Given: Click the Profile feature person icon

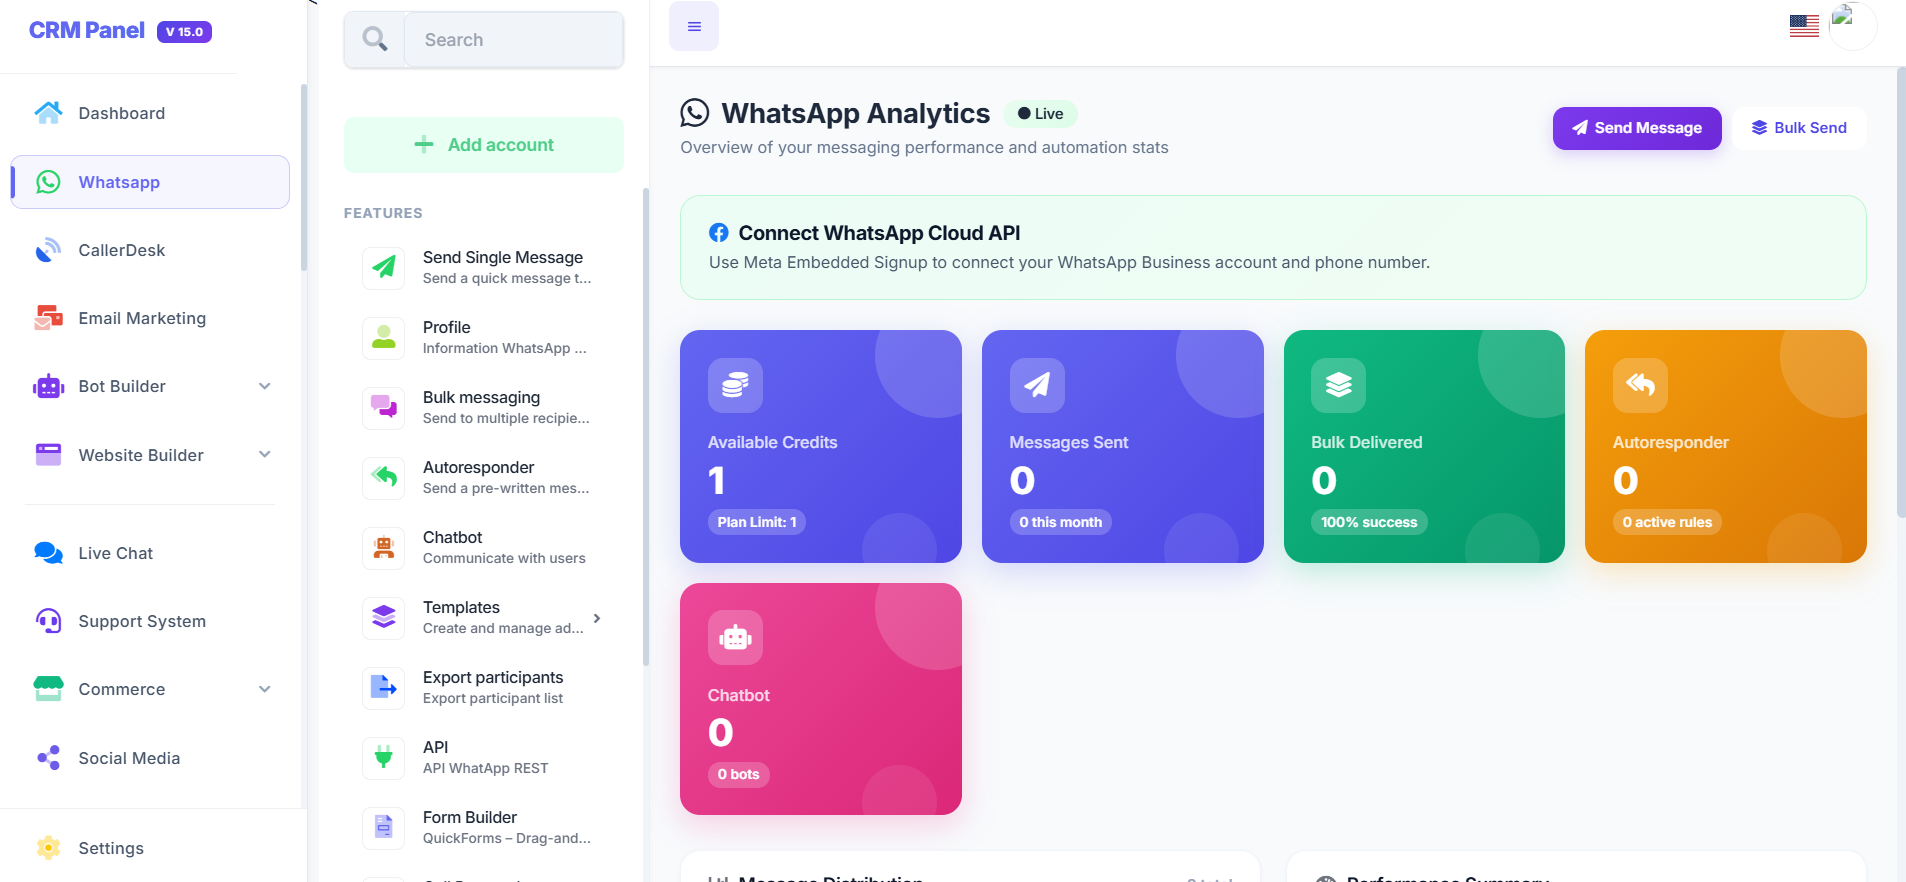Looking at the screenshot, I should click(384, 338).
